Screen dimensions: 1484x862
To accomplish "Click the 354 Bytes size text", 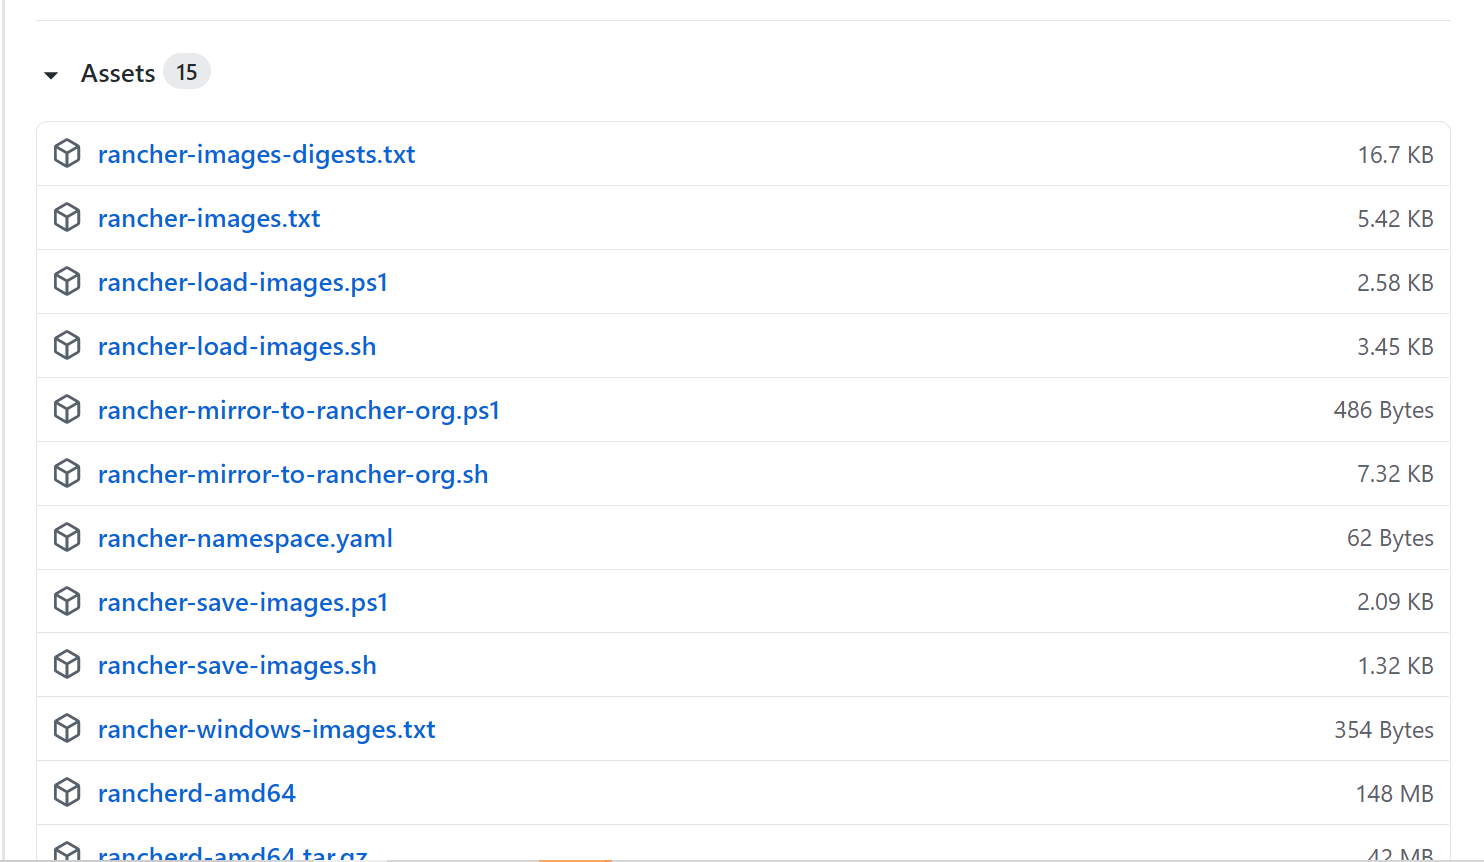I will pos(1384,730).
